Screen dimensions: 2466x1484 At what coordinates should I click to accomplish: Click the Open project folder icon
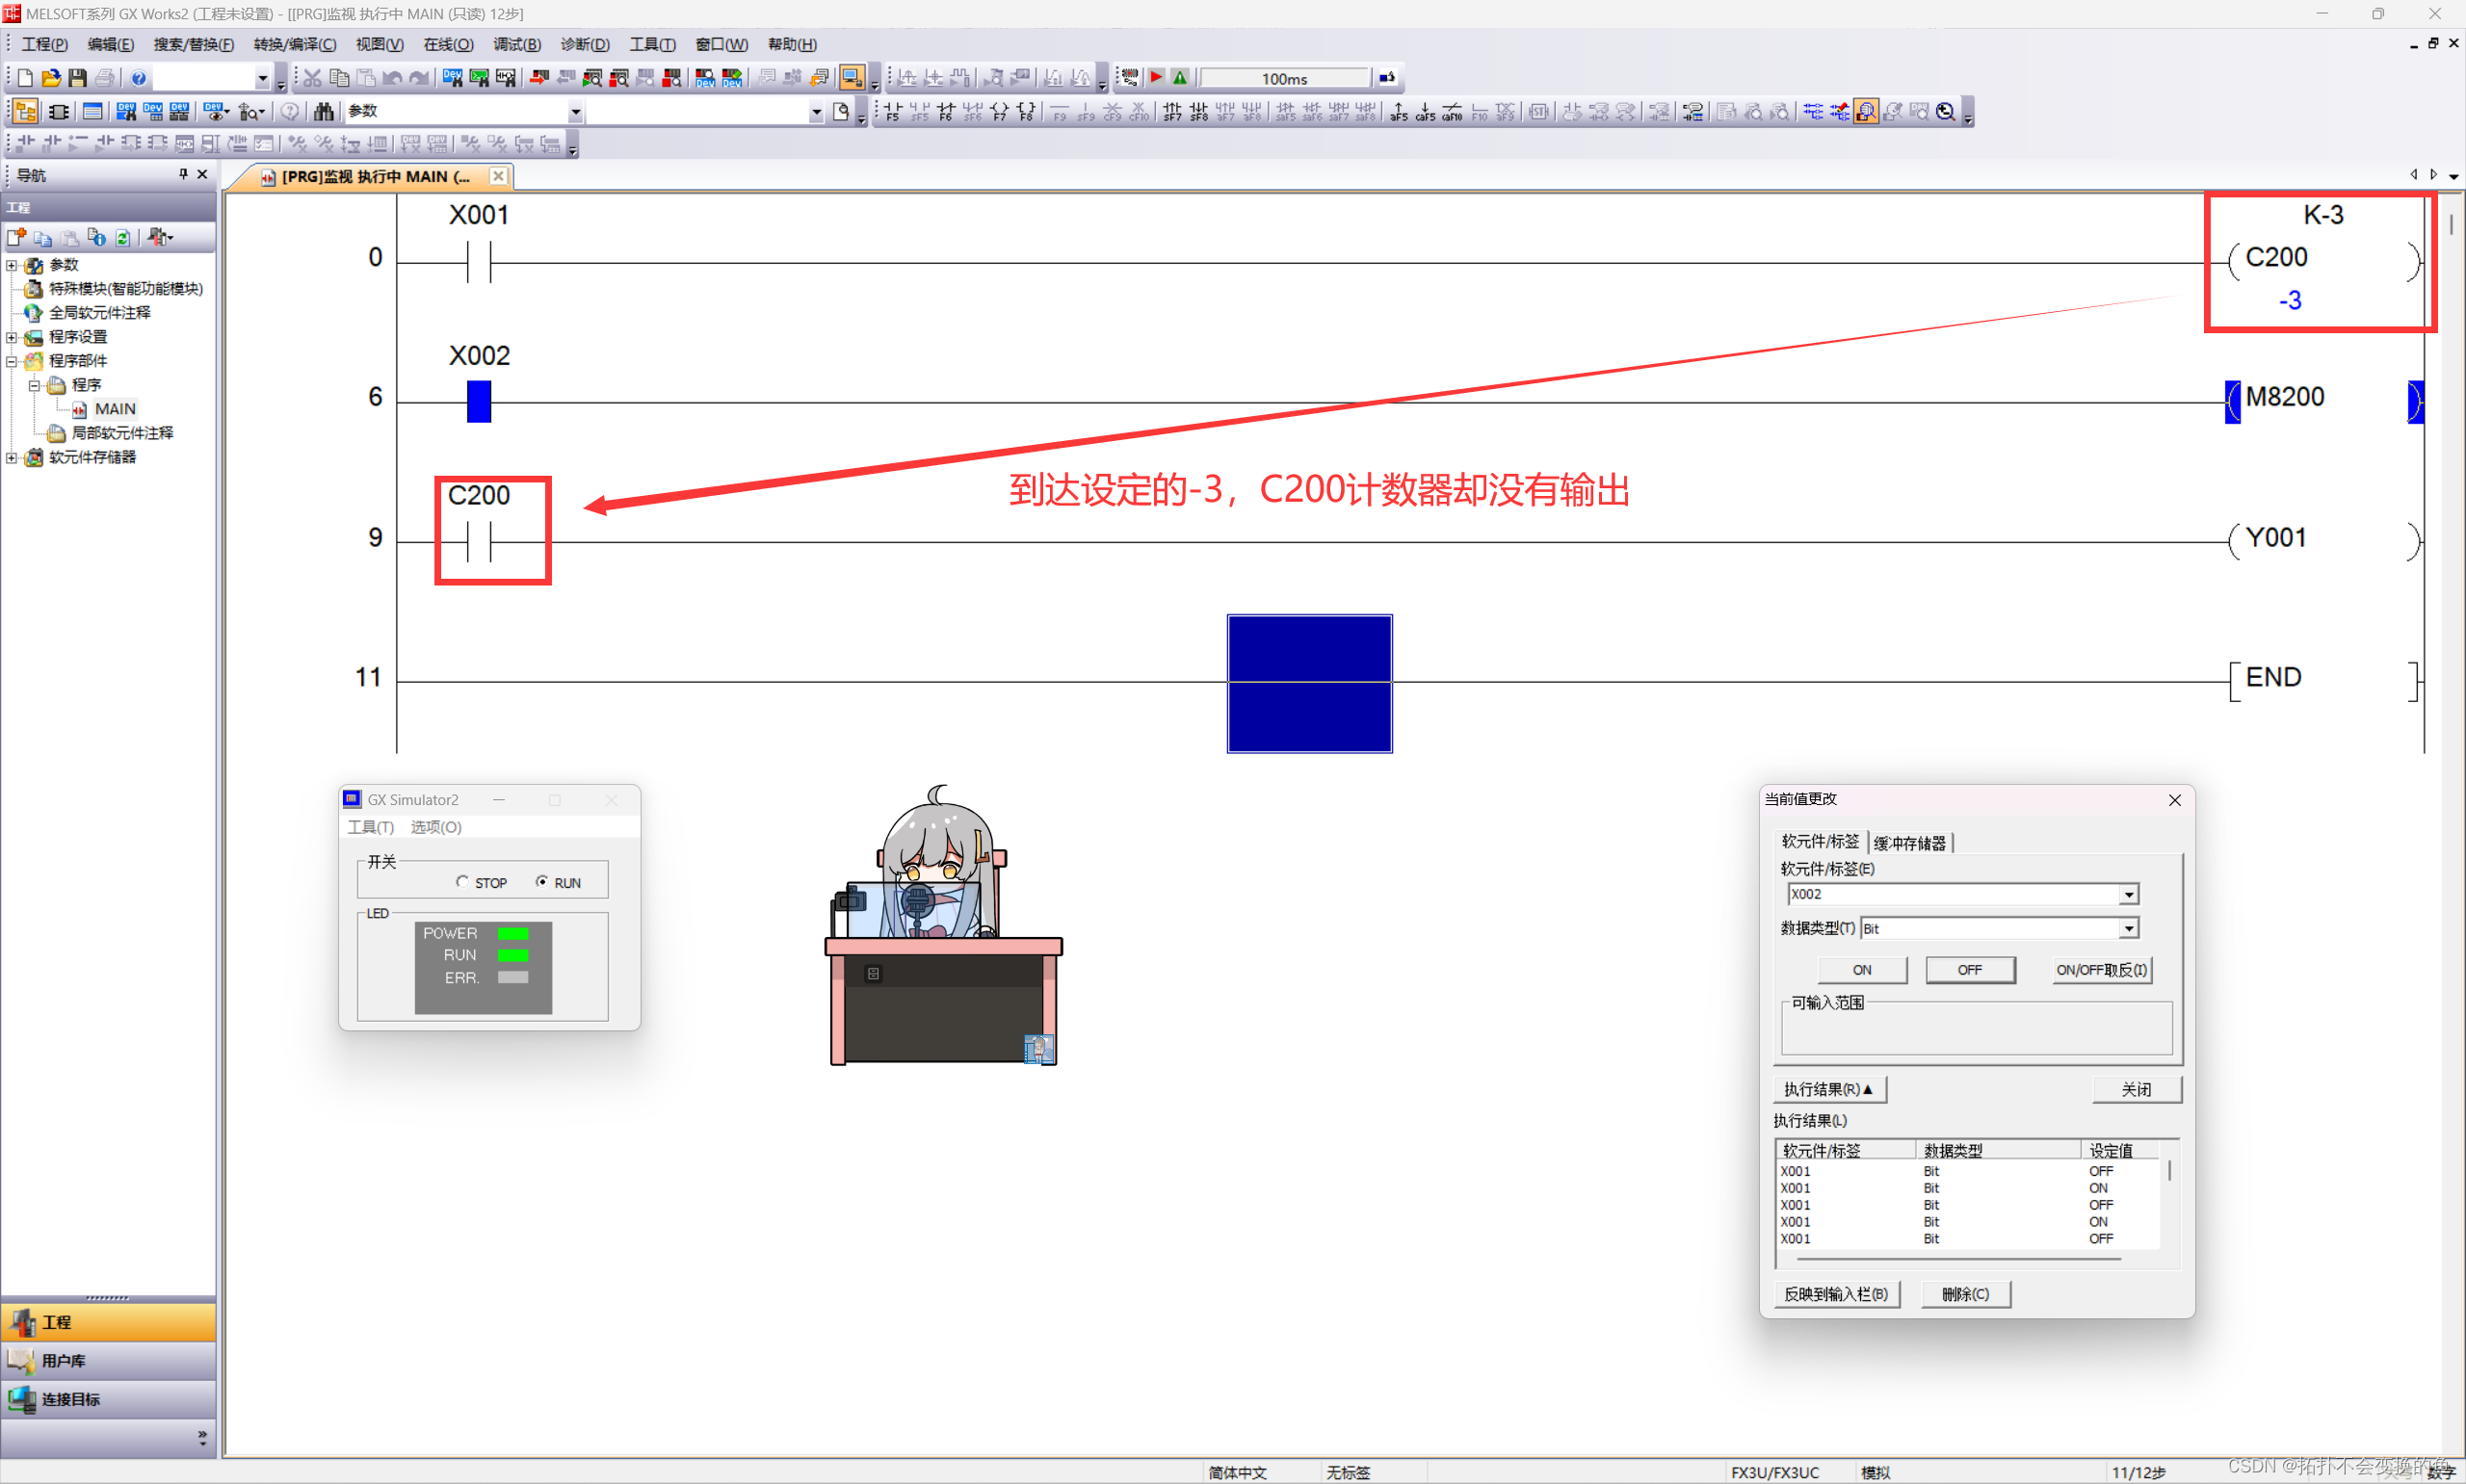pyautogui.click(x=51, y=78)
